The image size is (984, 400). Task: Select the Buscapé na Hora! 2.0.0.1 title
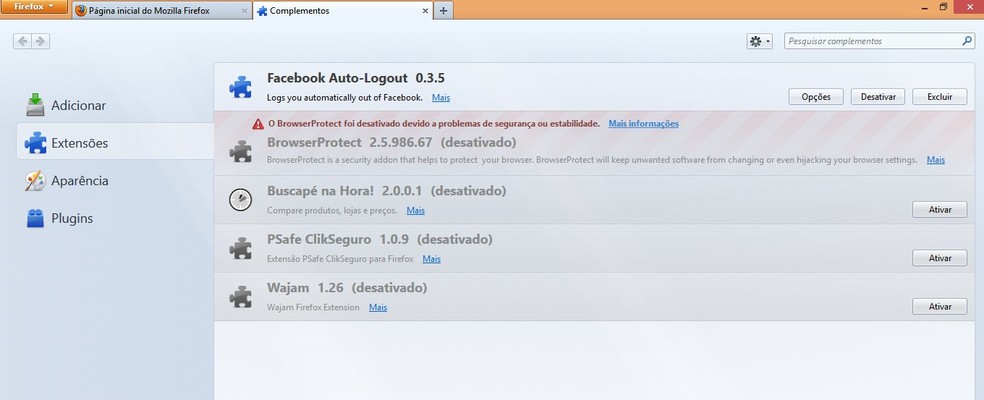pyautogui.click(x=345, y=190)
